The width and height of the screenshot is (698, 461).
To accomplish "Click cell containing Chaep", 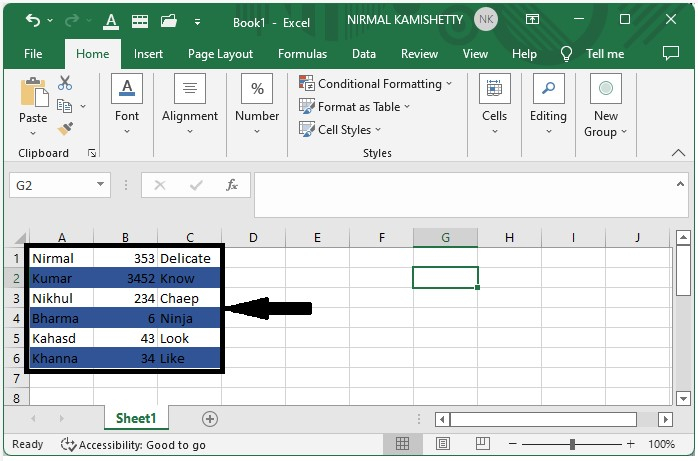I will (189, 298).
